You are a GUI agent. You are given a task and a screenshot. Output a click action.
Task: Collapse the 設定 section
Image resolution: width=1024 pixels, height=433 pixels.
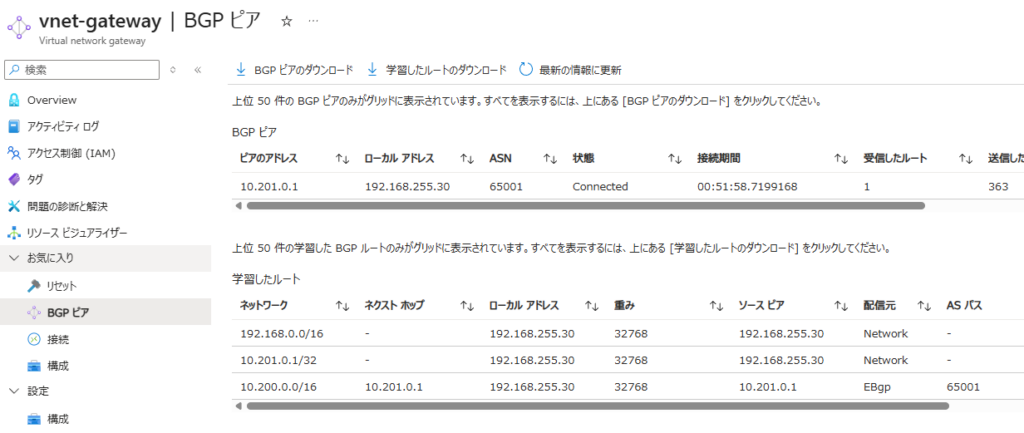(x=14, y=391)
